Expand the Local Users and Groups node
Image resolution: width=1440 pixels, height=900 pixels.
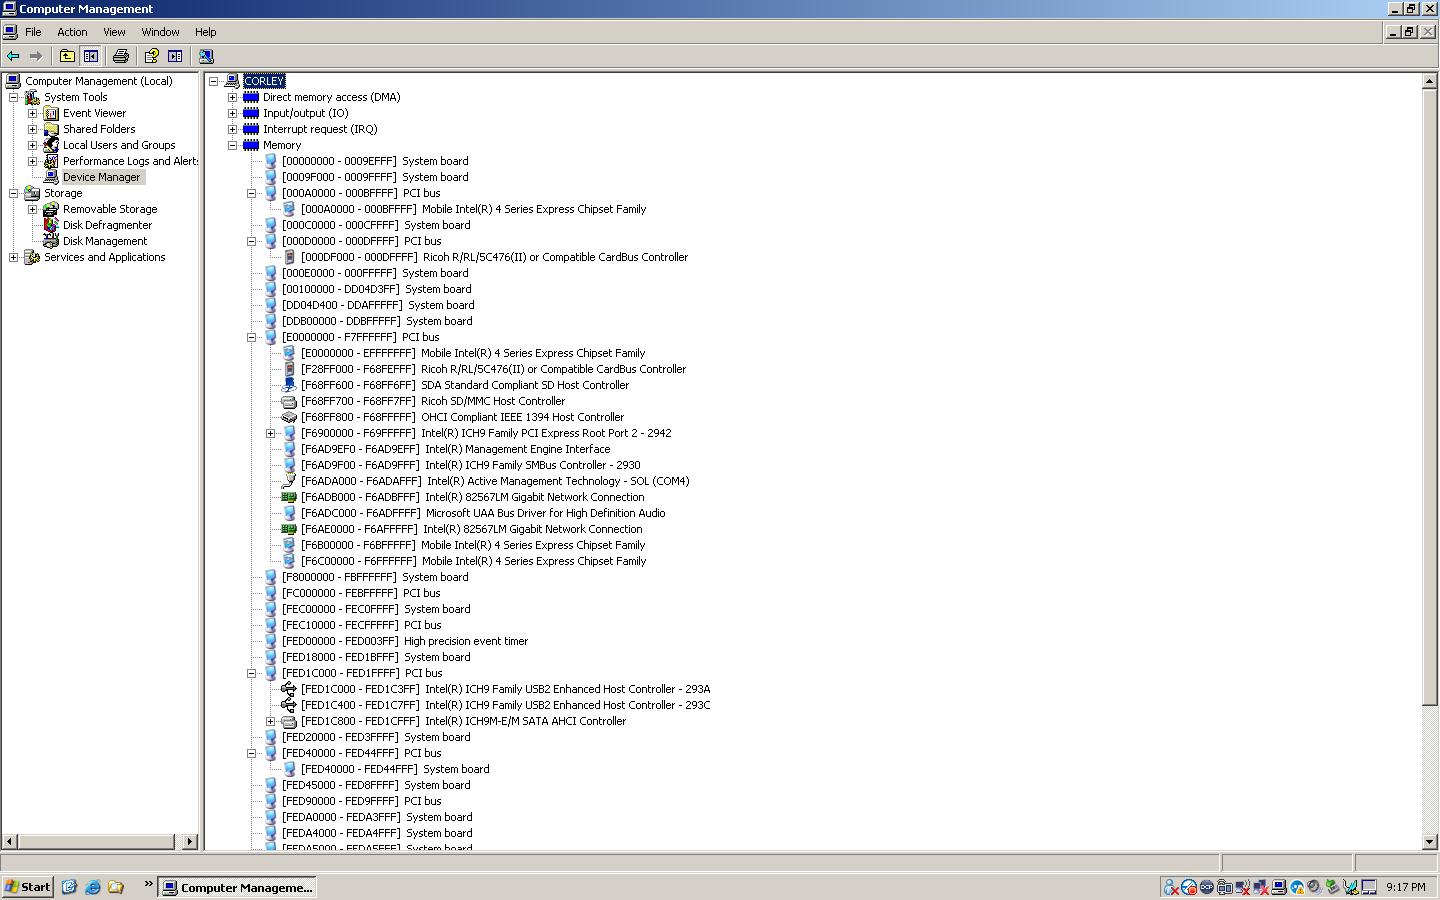tap(32, 145)
